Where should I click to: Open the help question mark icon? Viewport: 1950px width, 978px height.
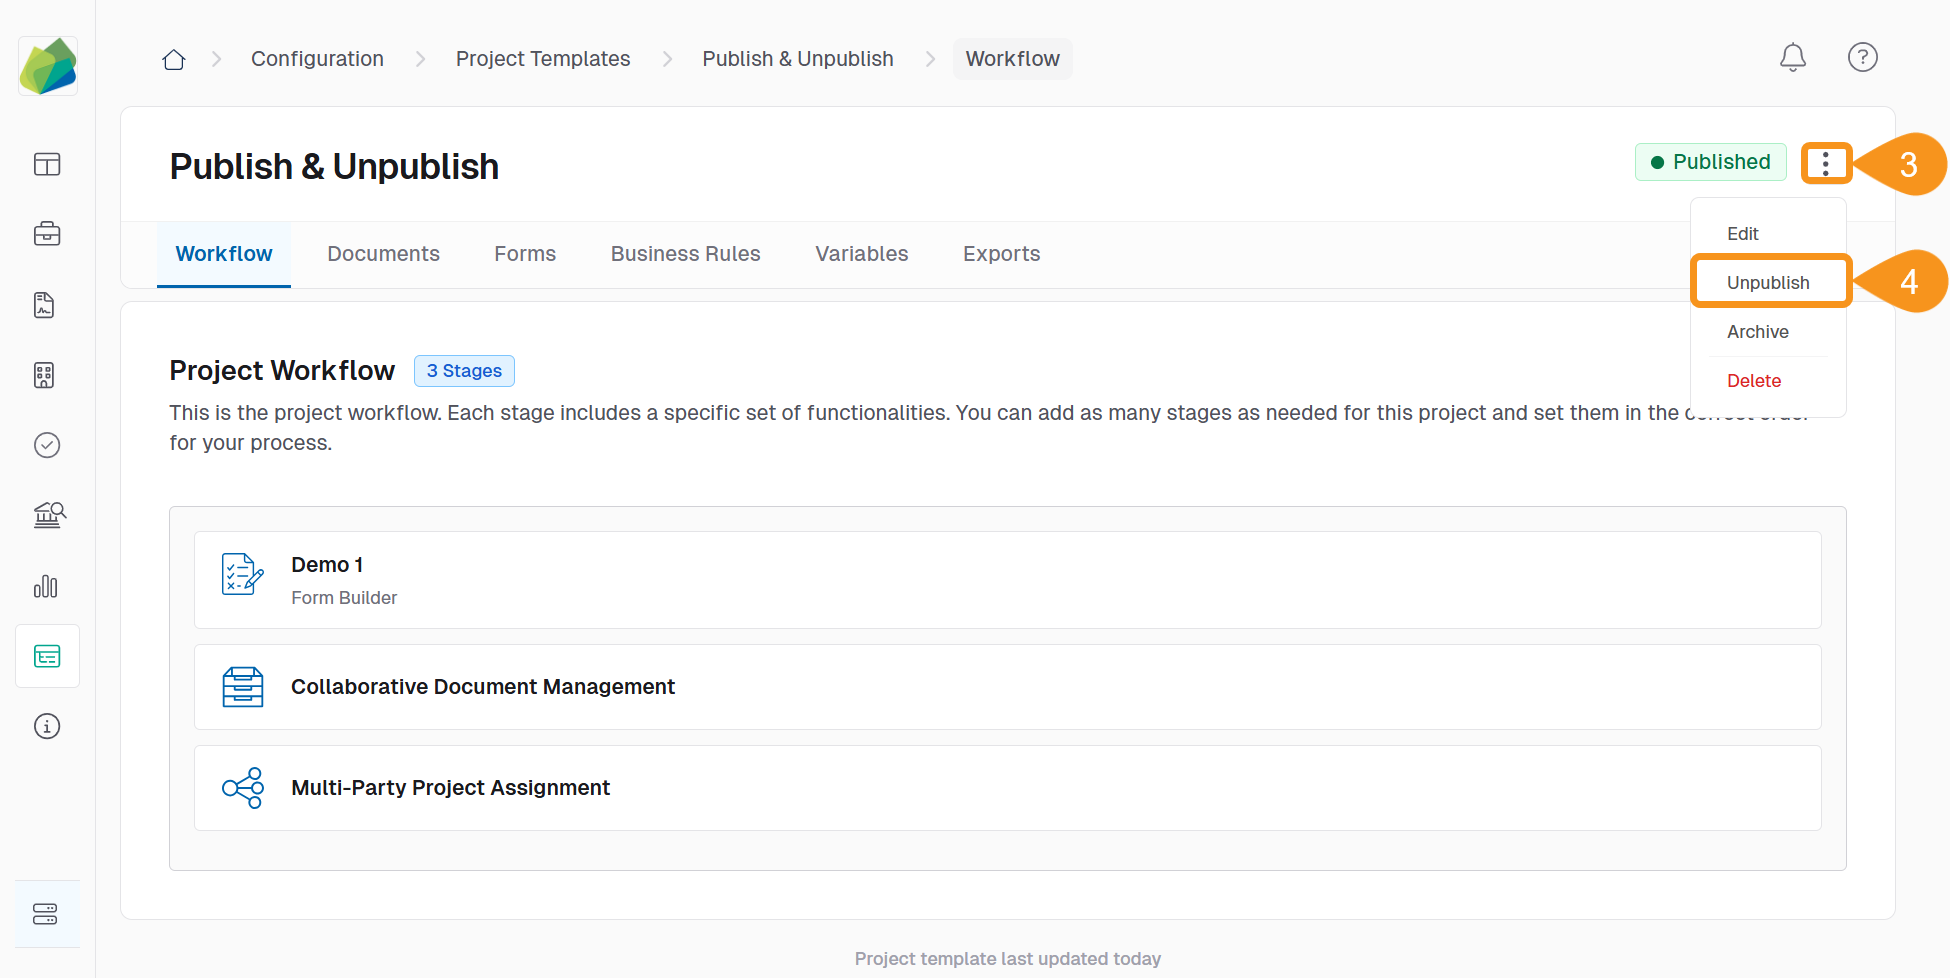(1862, 58)
